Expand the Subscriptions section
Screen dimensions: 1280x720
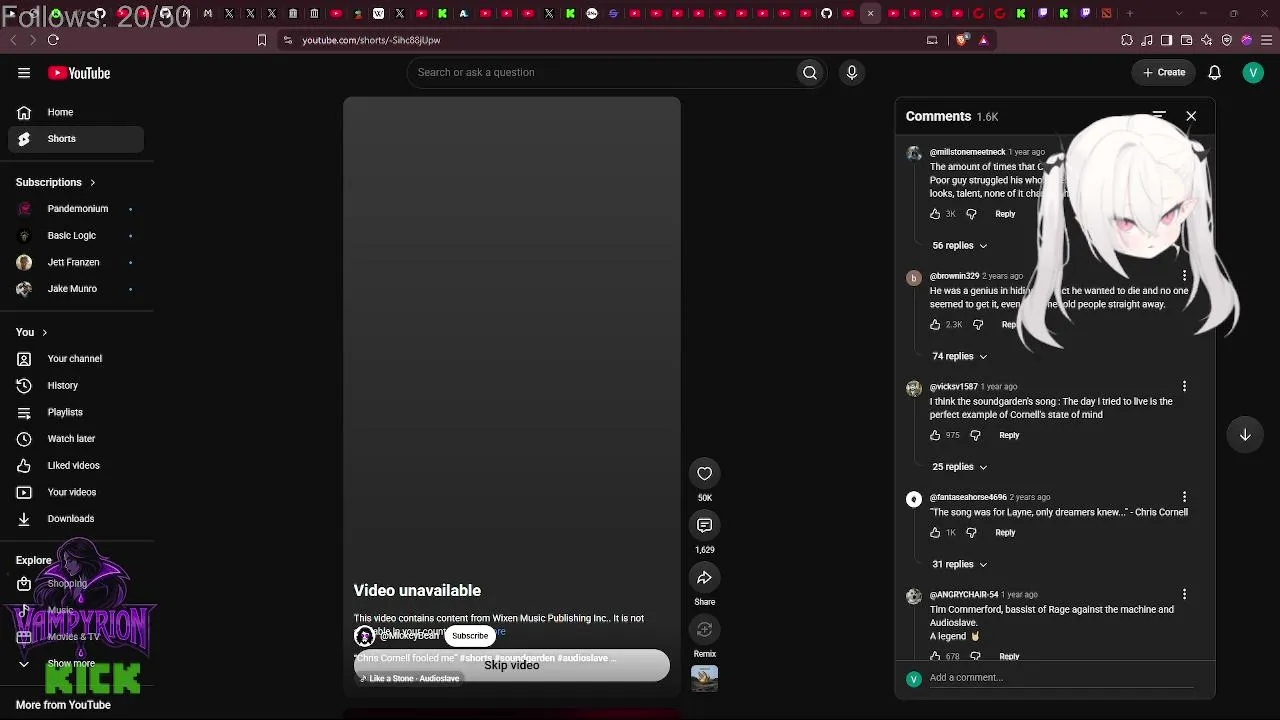coord(56,182)
